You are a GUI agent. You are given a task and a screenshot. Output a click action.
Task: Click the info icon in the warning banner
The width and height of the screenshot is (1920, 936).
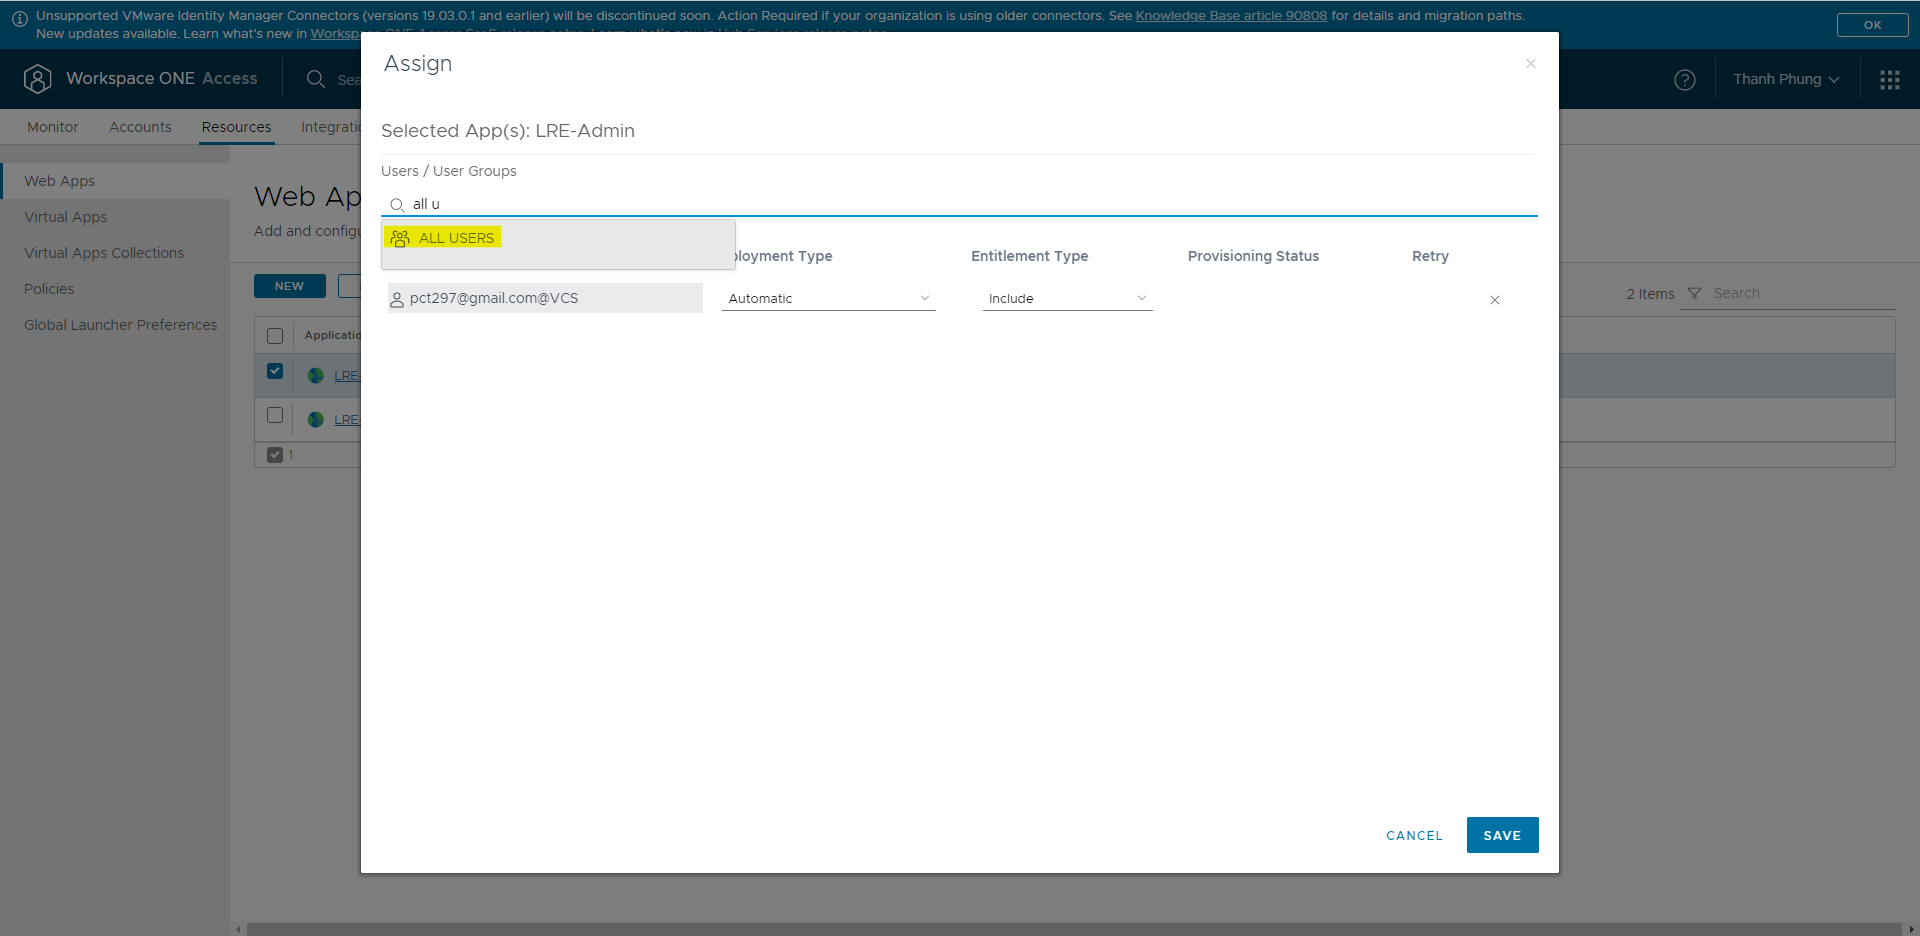(19, 15)
